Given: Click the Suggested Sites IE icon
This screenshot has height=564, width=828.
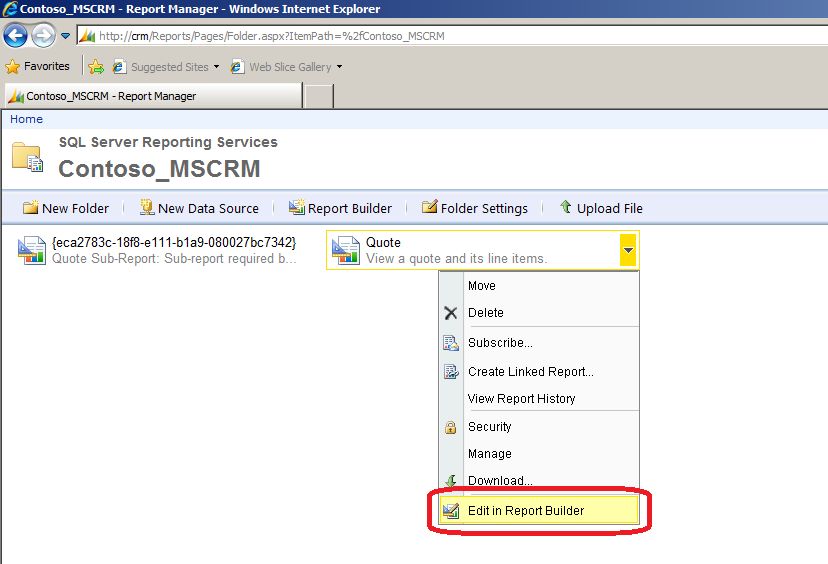Looking at the screenshot, I should pyautogui.click(x=119, y=67).
